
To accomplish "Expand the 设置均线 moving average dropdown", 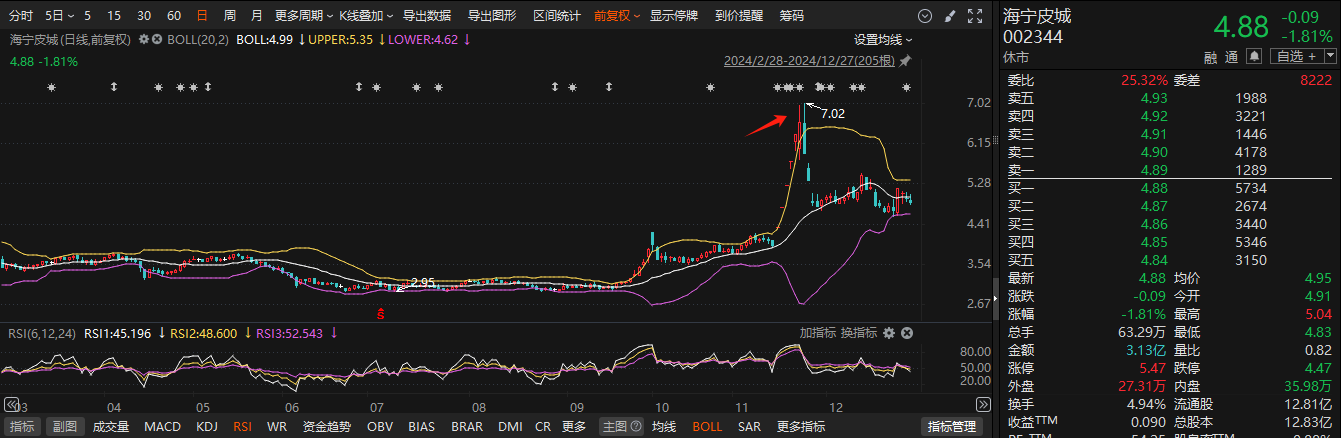I will coord(883,40).
